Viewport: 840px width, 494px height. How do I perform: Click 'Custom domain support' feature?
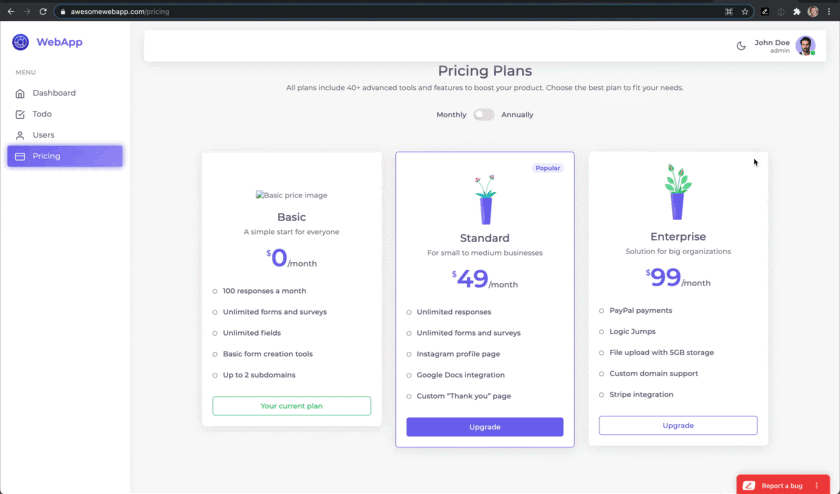654,373
